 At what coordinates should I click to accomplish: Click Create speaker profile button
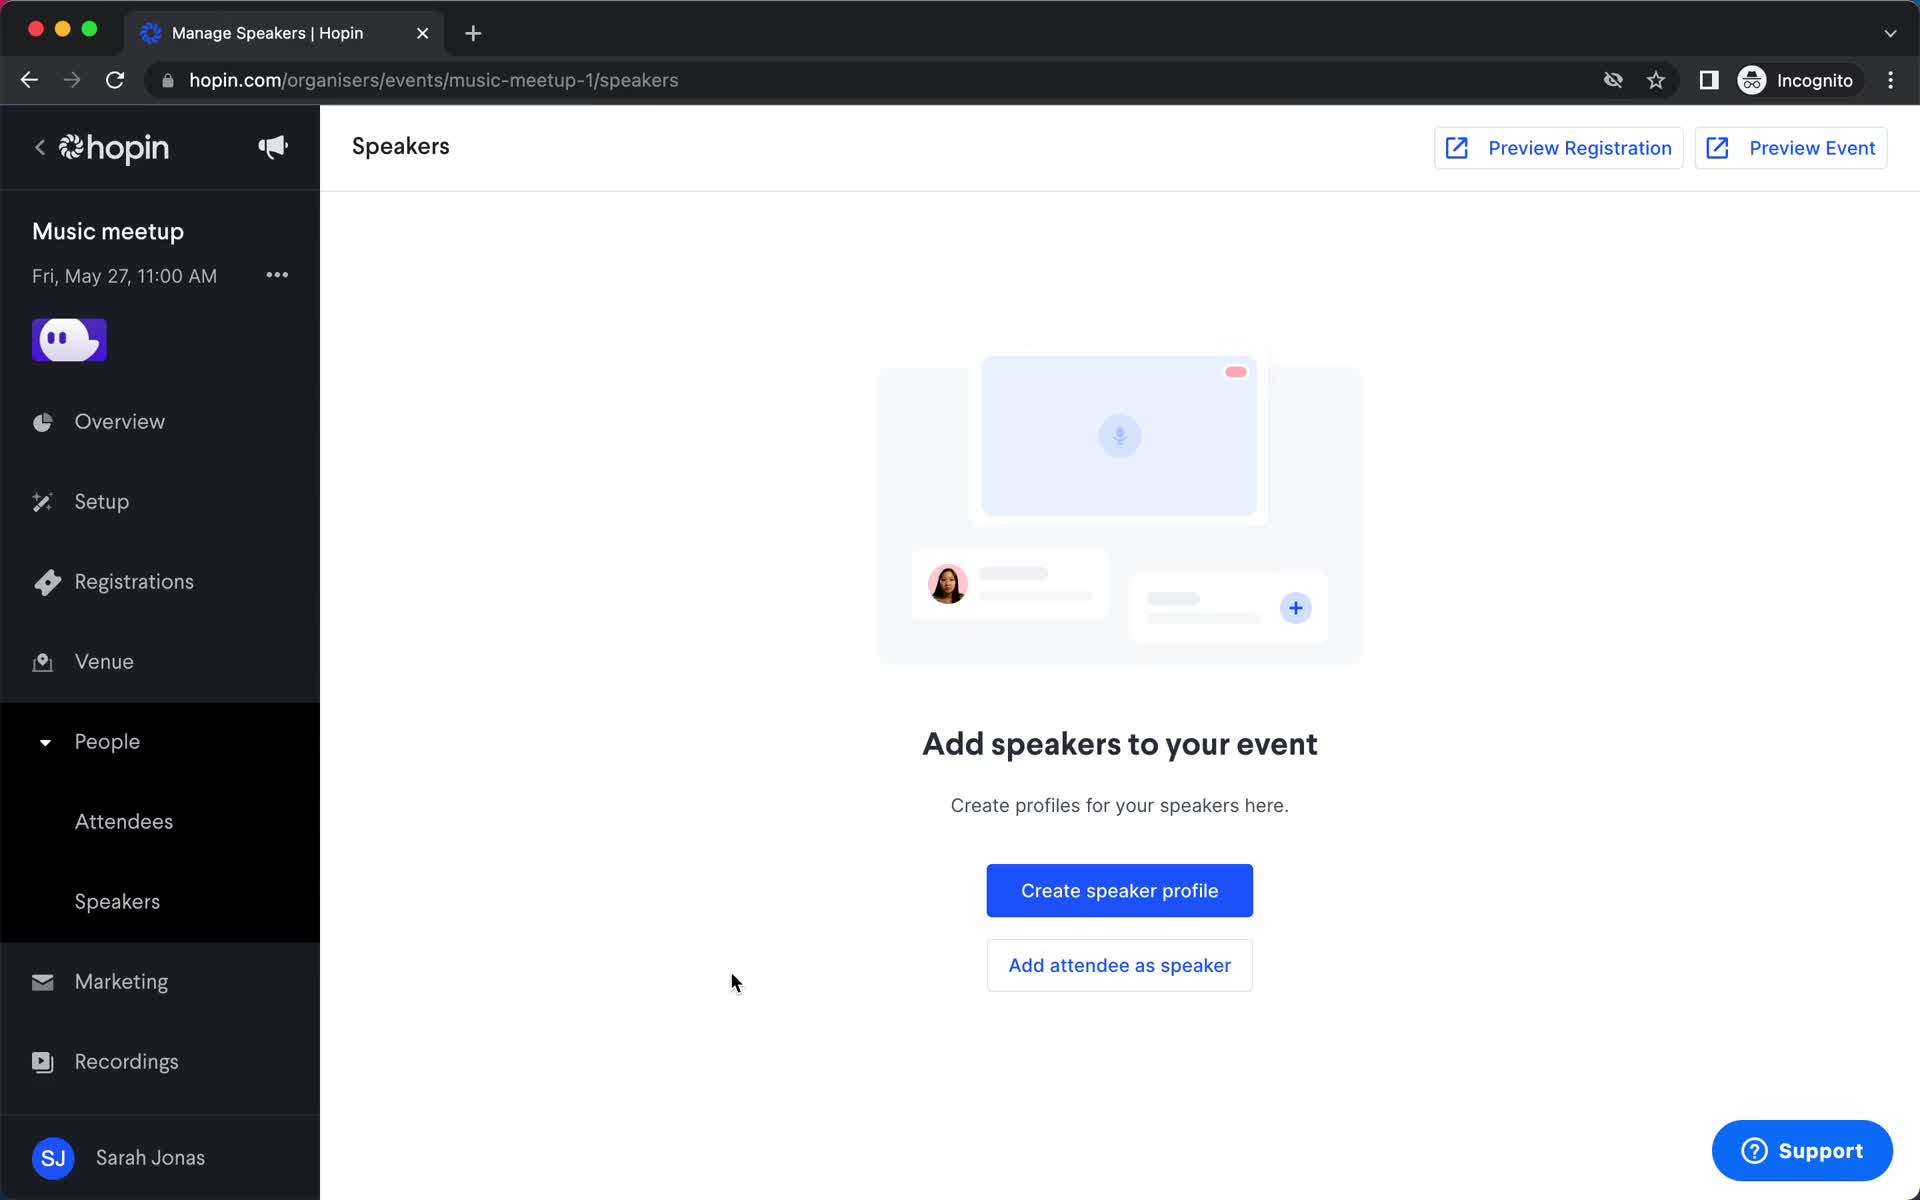point(1120,890)
